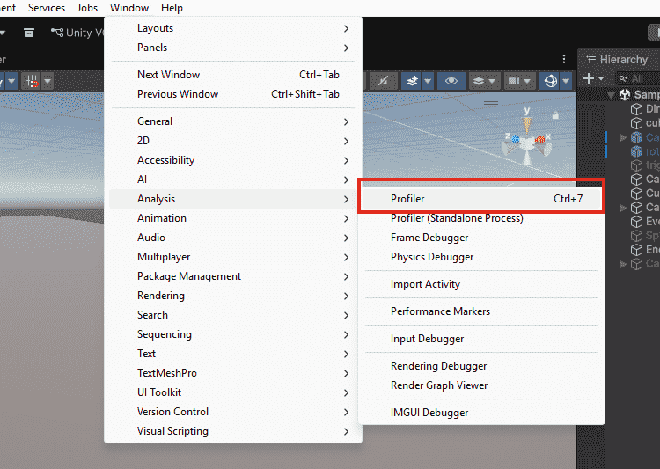This screenshot has height=469, width=660.
Task: Click the scene camera settings icon
Action: pos(514,80)
